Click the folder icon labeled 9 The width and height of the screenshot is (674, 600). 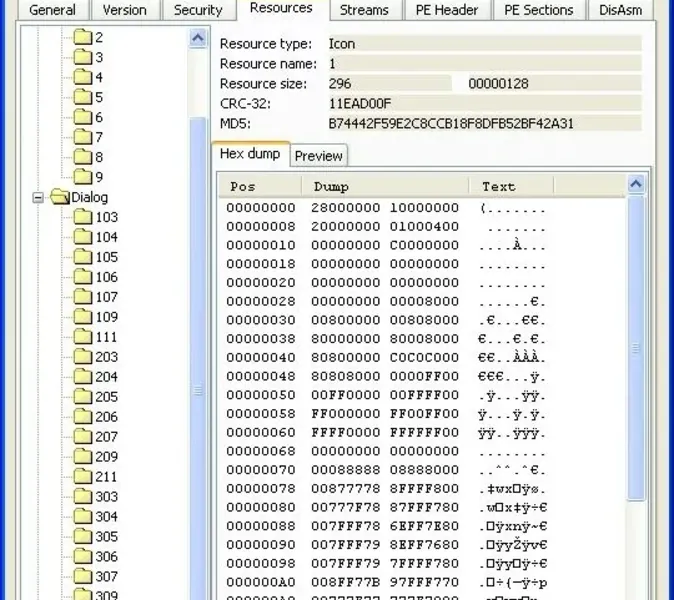click(x=83, y=177)
